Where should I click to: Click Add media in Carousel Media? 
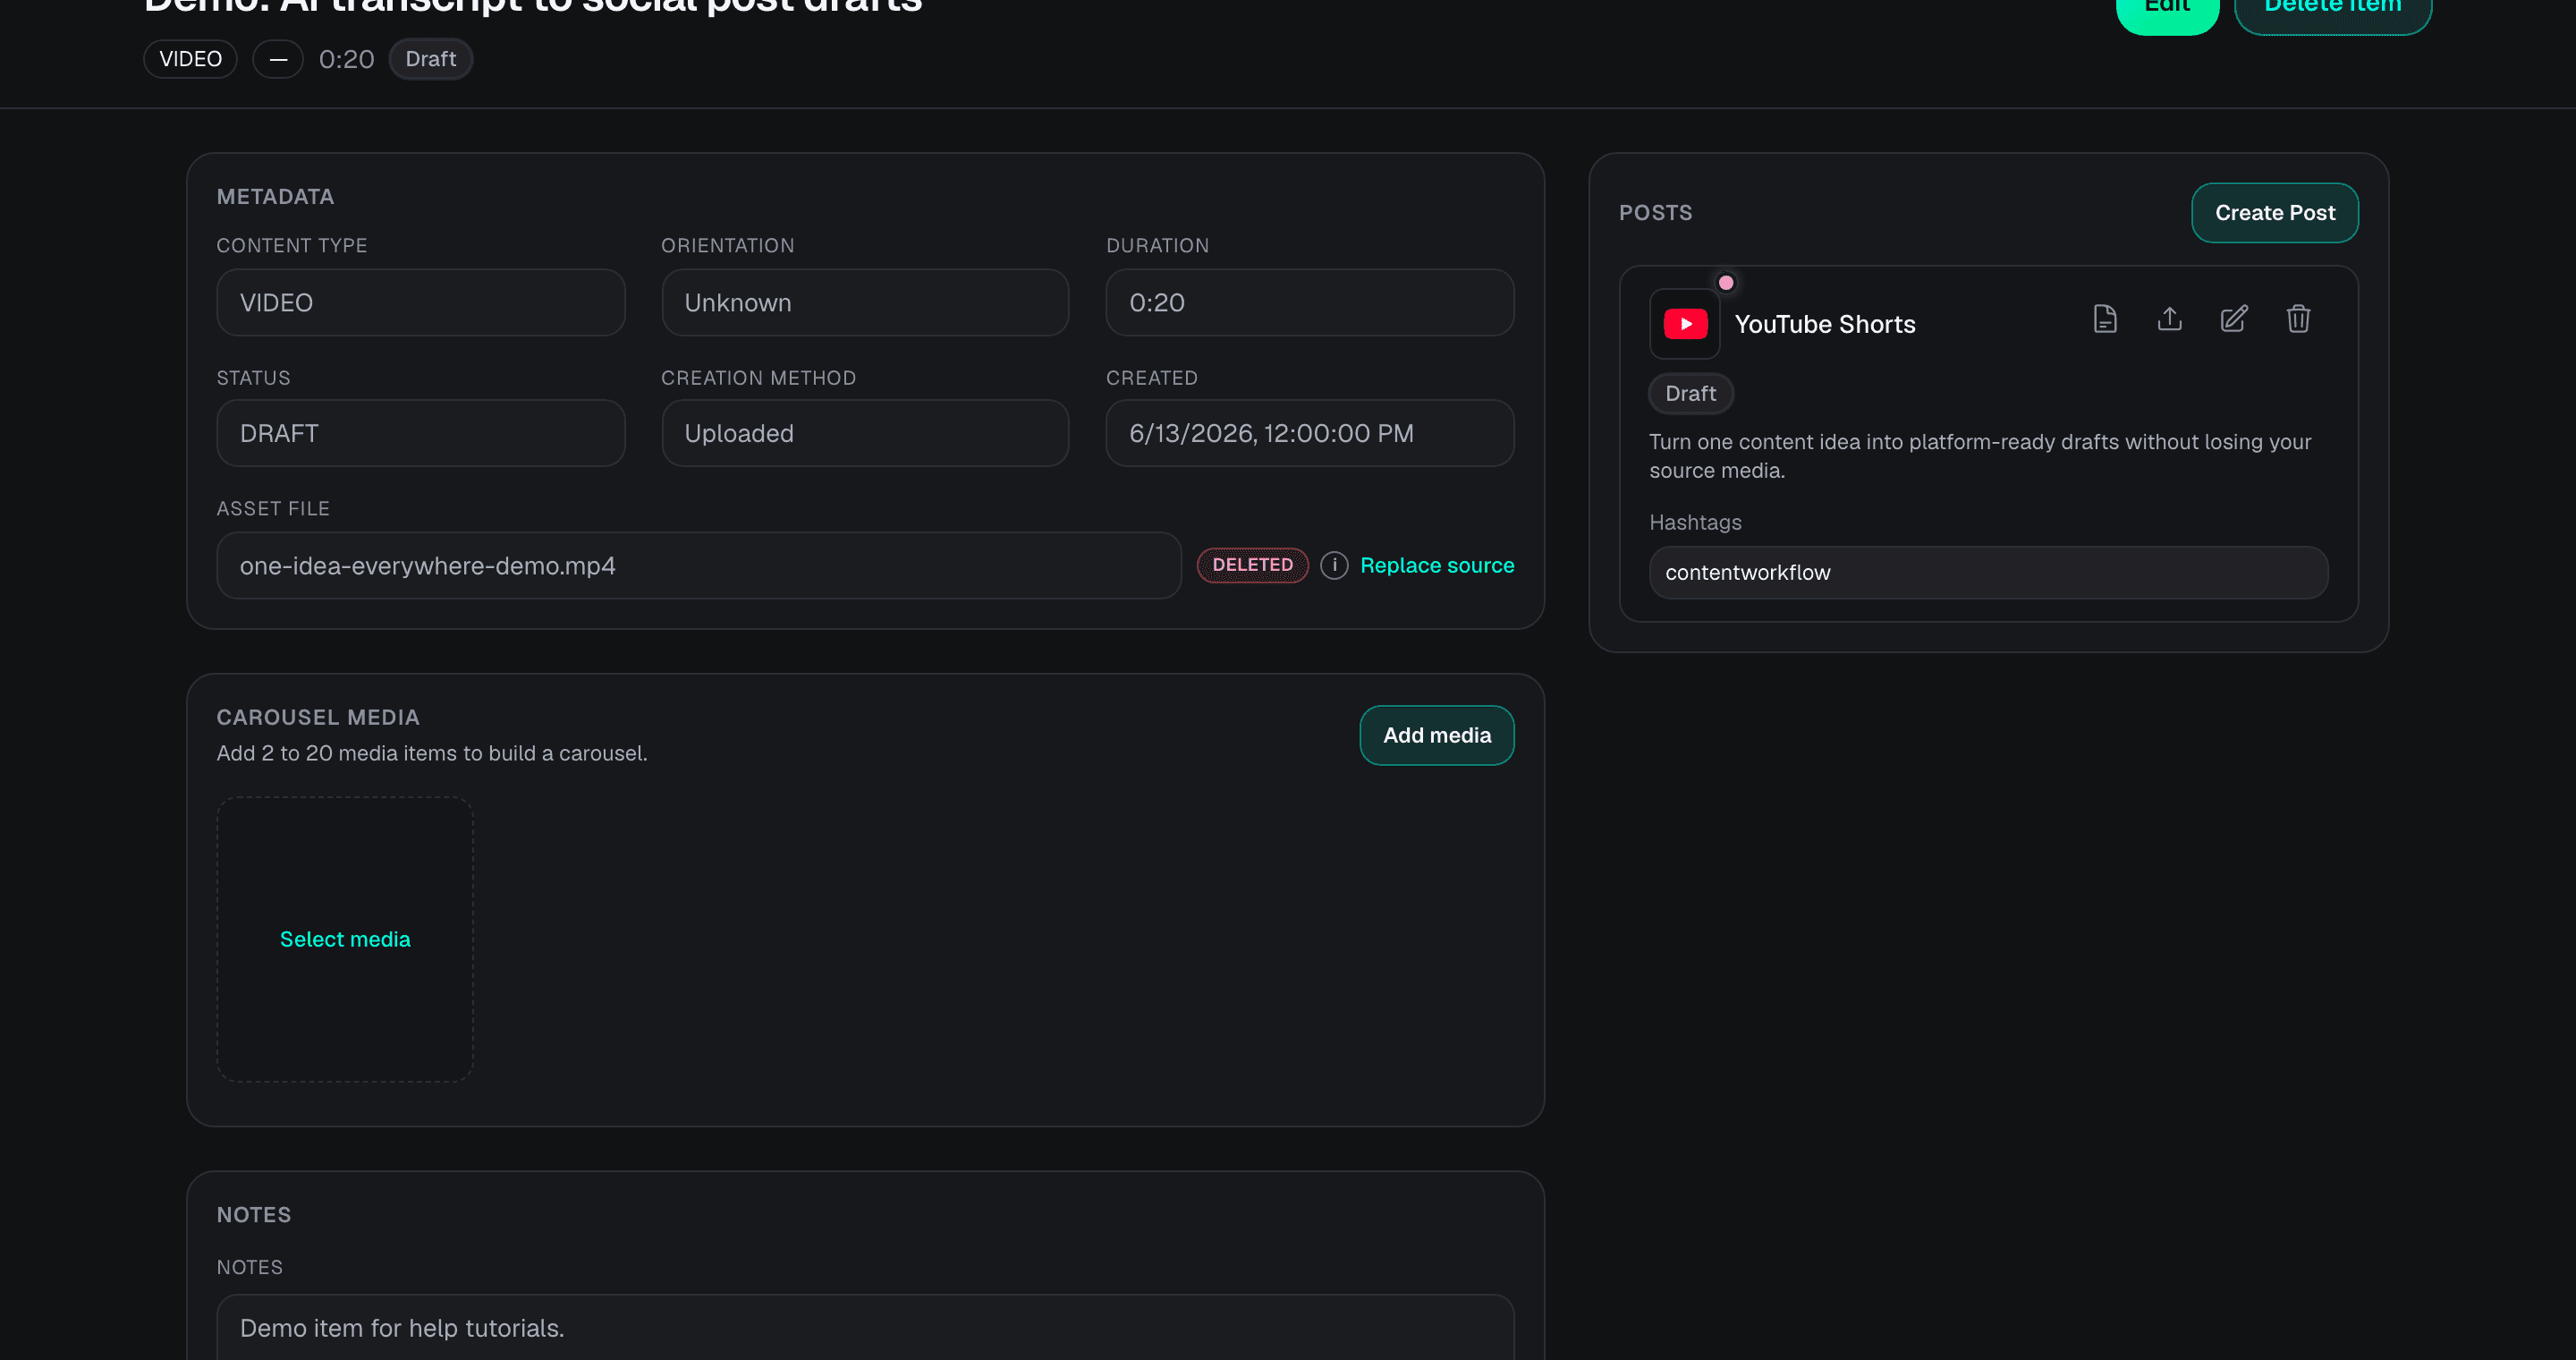pos(1437,735)
